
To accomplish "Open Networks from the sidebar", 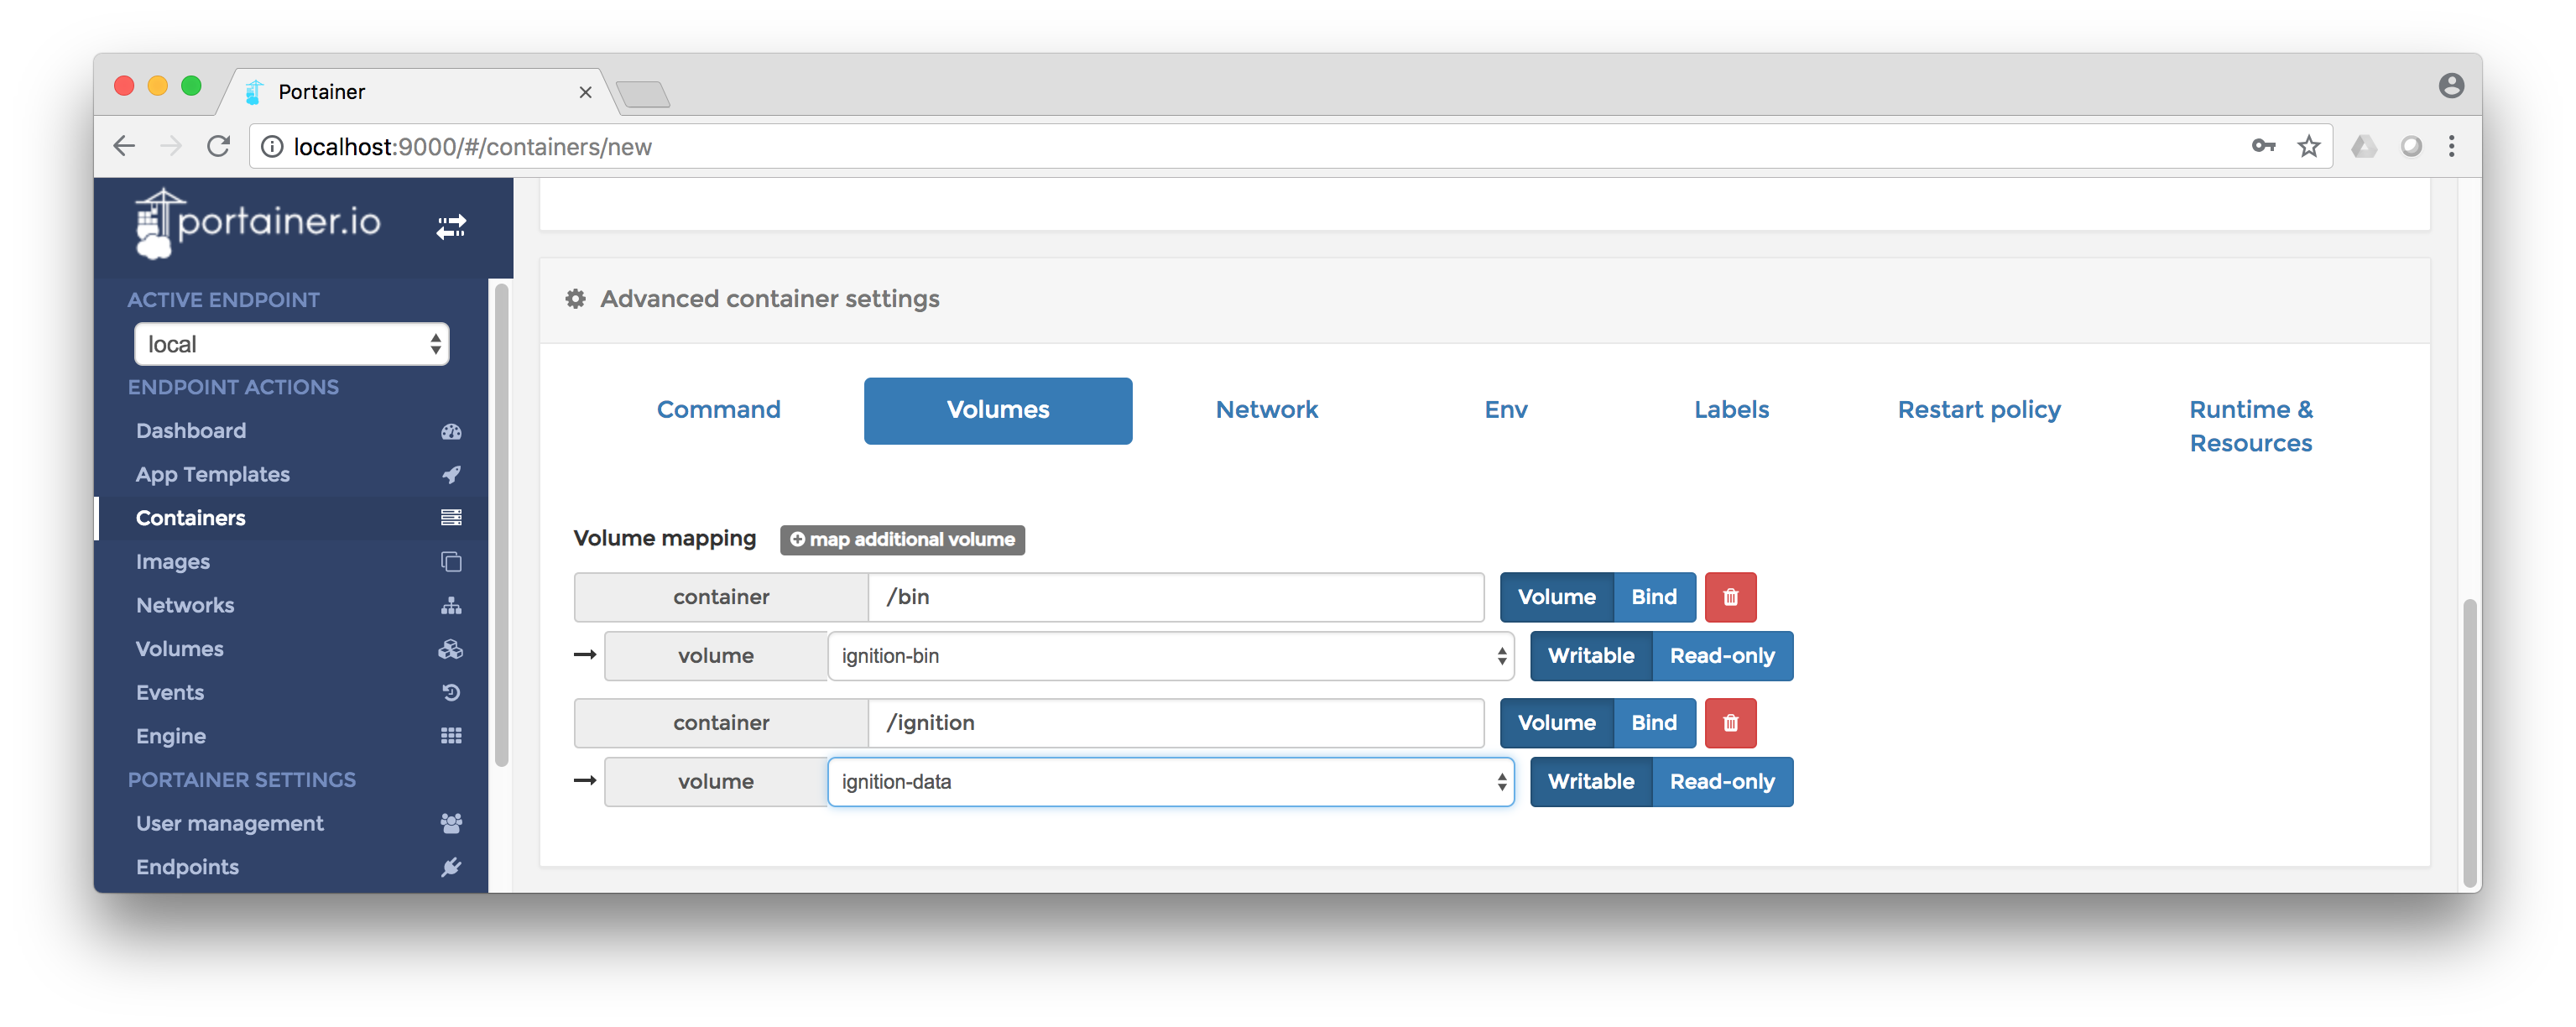I will pos(185,605).
